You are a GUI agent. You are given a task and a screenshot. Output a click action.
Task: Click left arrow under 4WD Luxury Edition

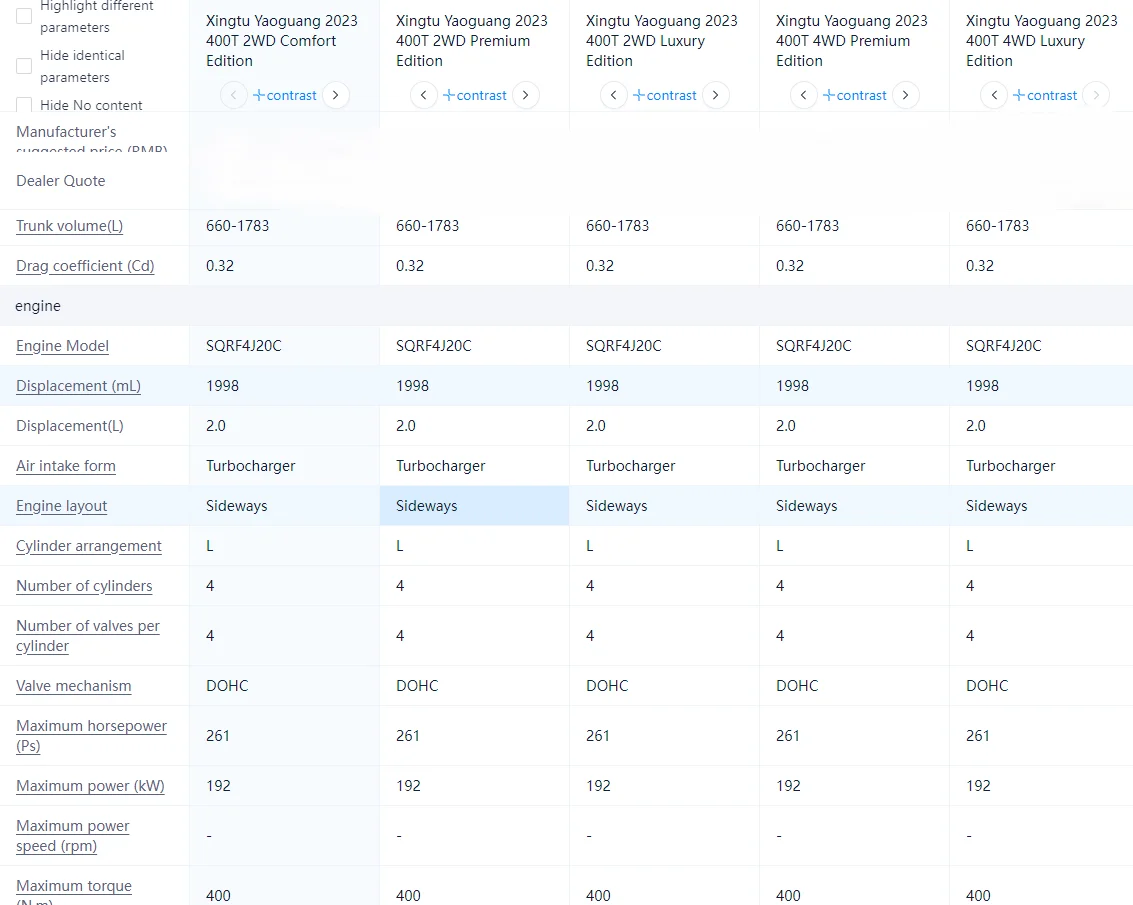994,95
